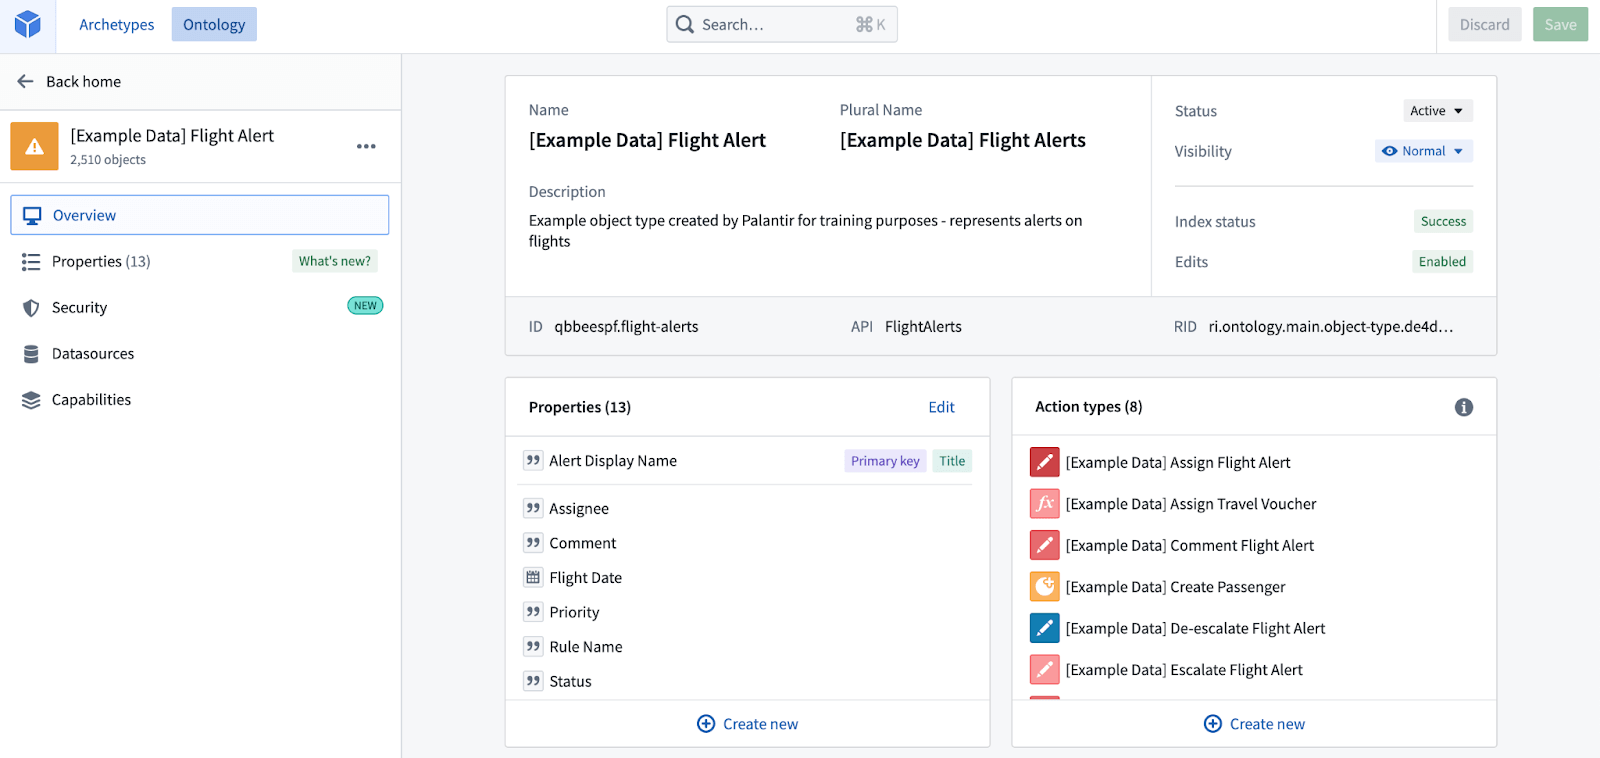The width and height of the screenshot is (1600, 758).
Task: Click the orange Flight Alert warning icon
Action: click(x=35, y=146)
